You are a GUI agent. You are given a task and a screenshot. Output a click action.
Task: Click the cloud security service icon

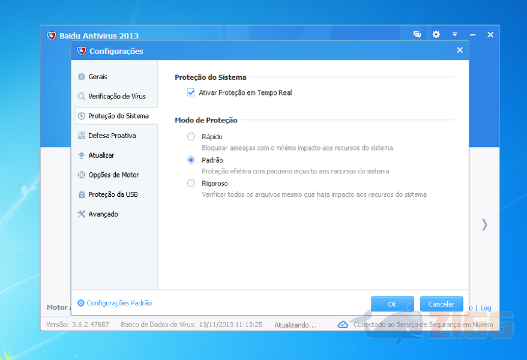coord(343,325)
